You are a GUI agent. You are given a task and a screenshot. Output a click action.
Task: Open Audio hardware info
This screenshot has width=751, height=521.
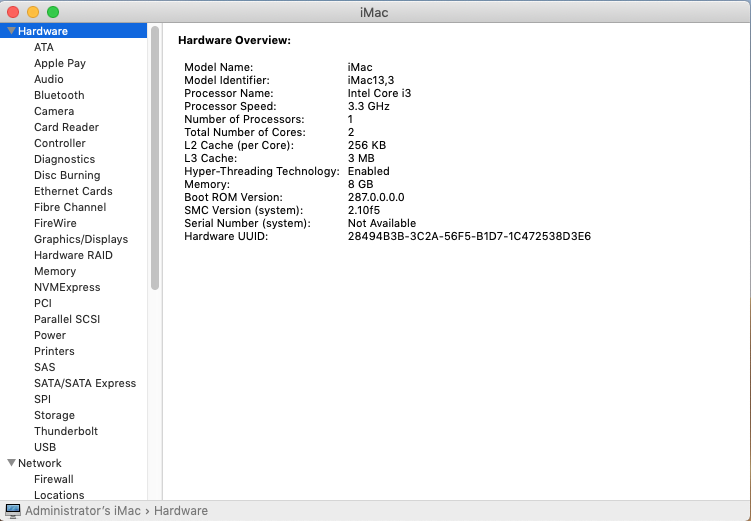pyautogui.click(x=48, y=79)
